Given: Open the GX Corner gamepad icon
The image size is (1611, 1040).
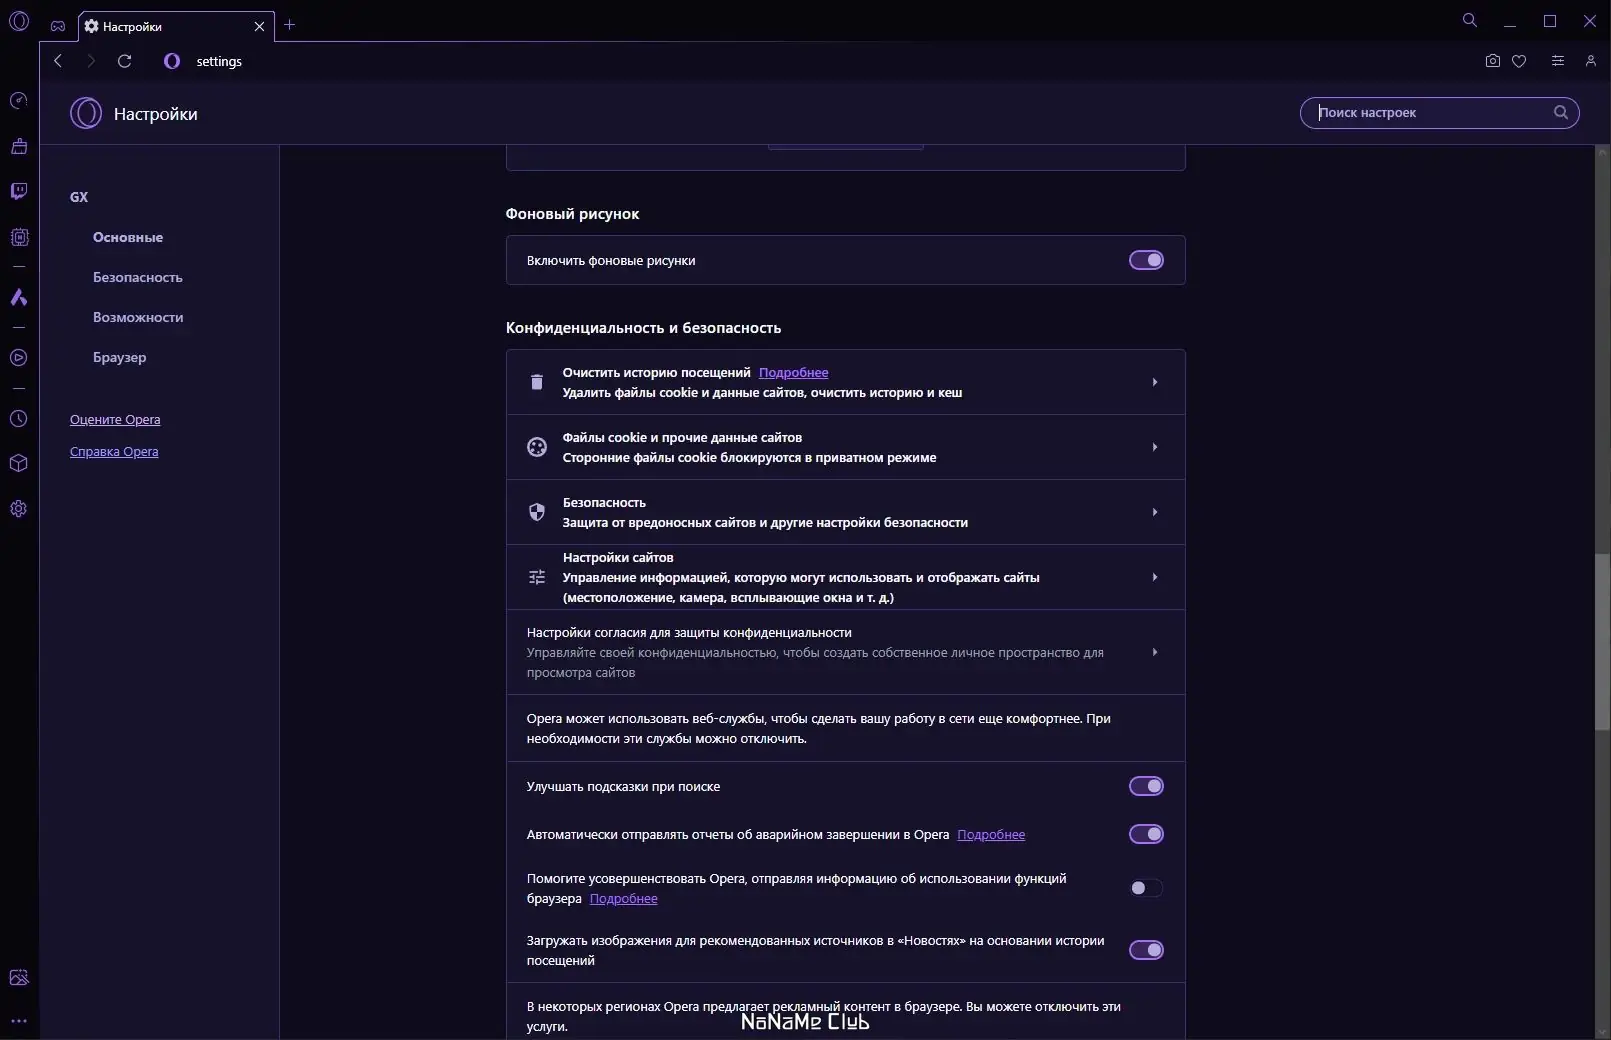Looking at the screenshot, I should pos(58,26).
